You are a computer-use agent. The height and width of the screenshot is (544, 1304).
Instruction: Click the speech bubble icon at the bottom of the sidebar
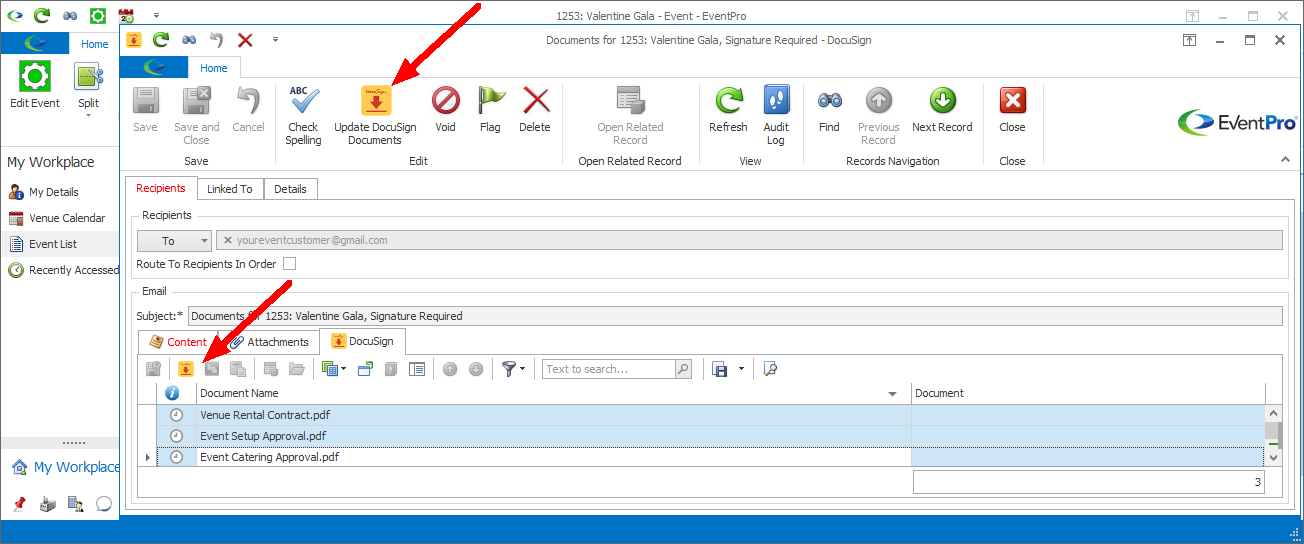click(x=103, y=503)
